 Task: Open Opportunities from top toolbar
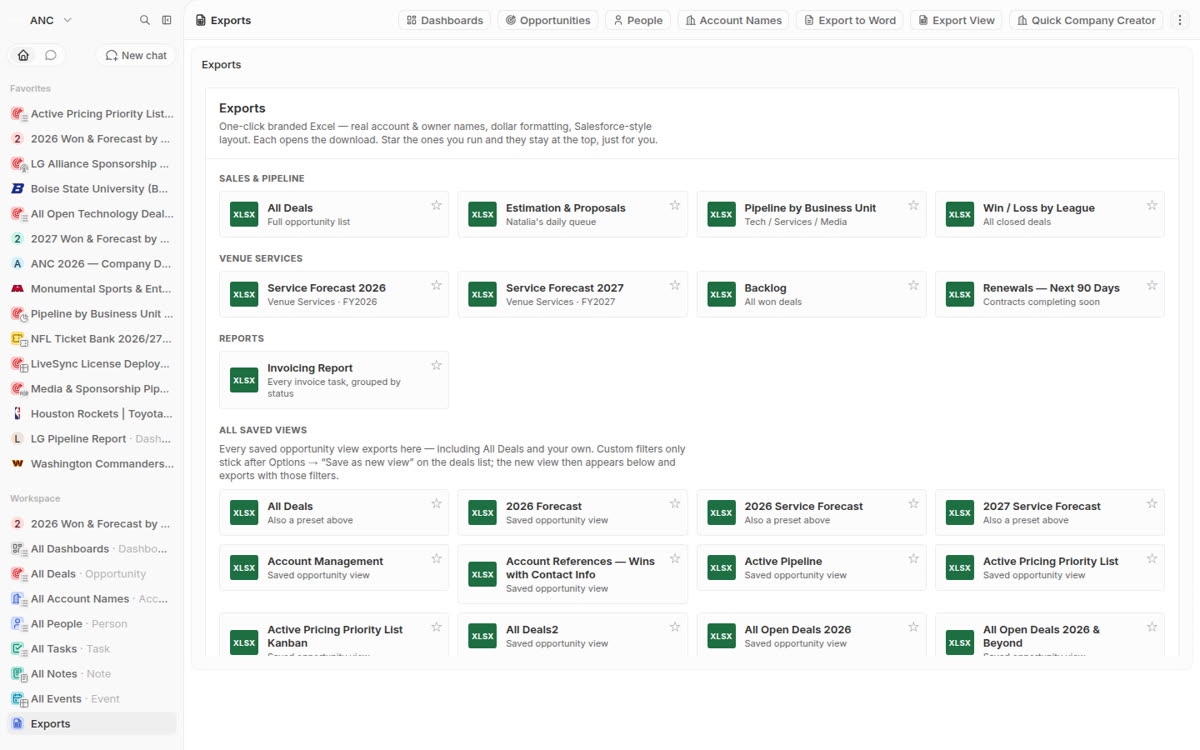click(548, 20)
